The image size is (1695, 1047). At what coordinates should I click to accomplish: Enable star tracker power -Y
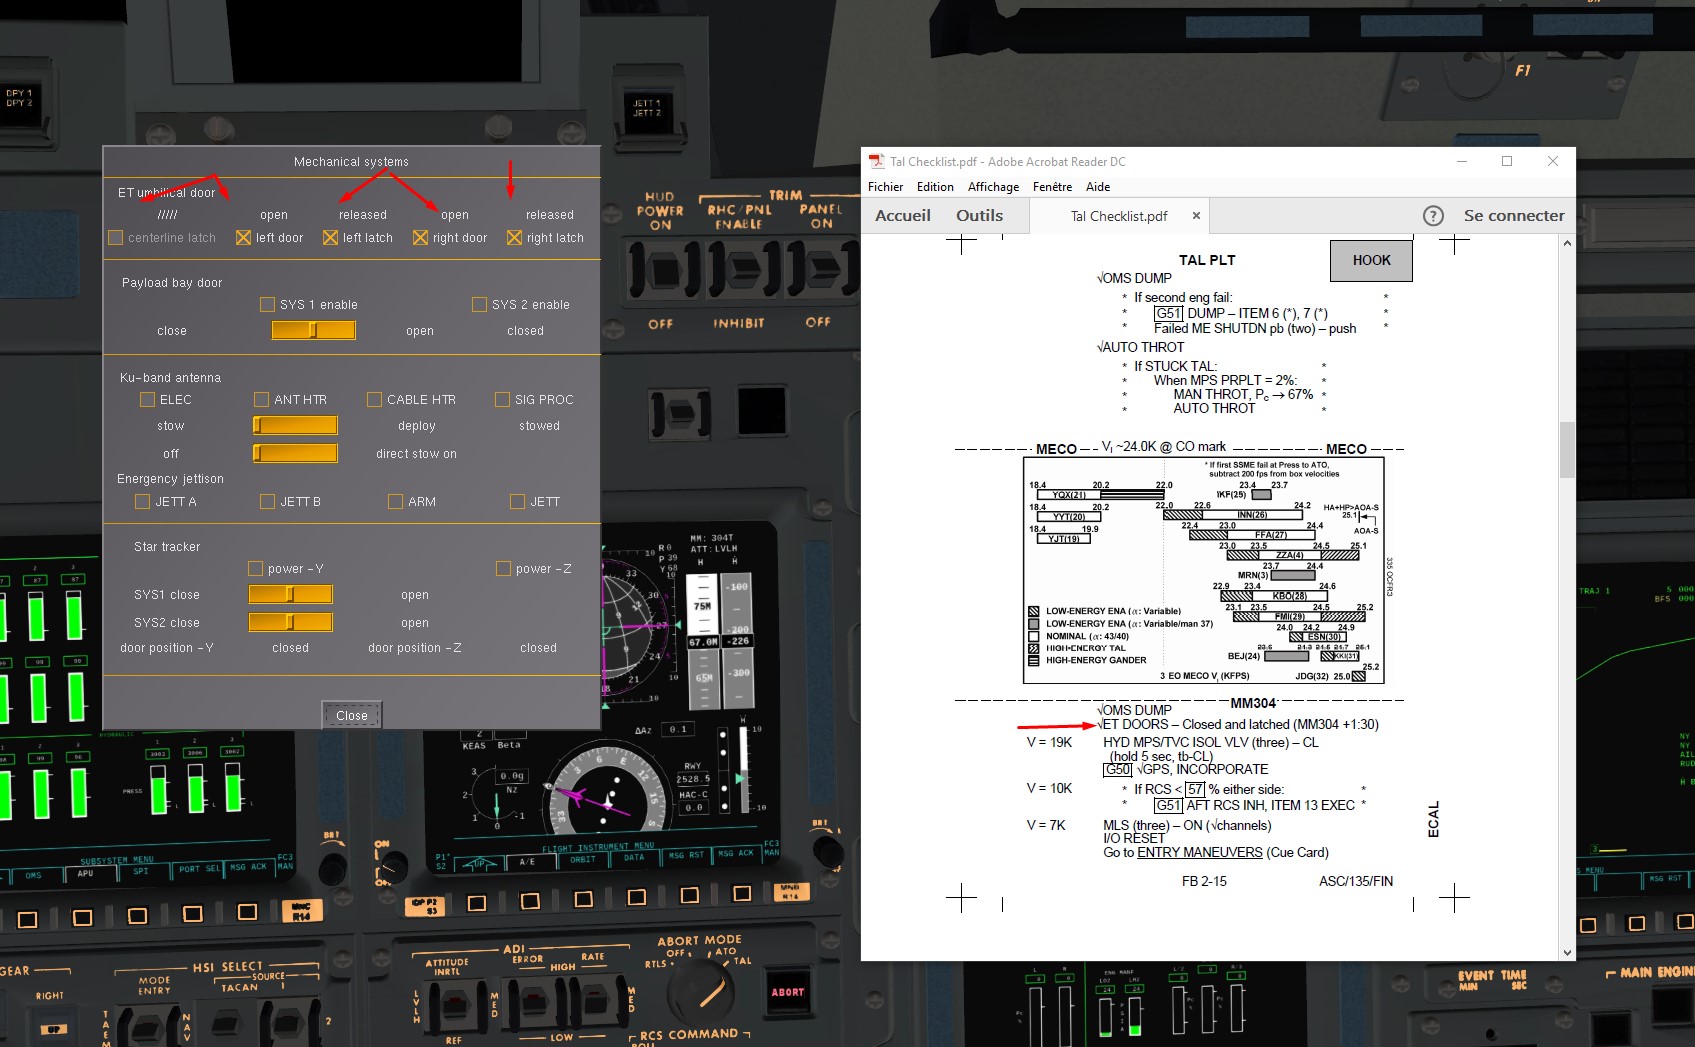[x=255, y=568]
